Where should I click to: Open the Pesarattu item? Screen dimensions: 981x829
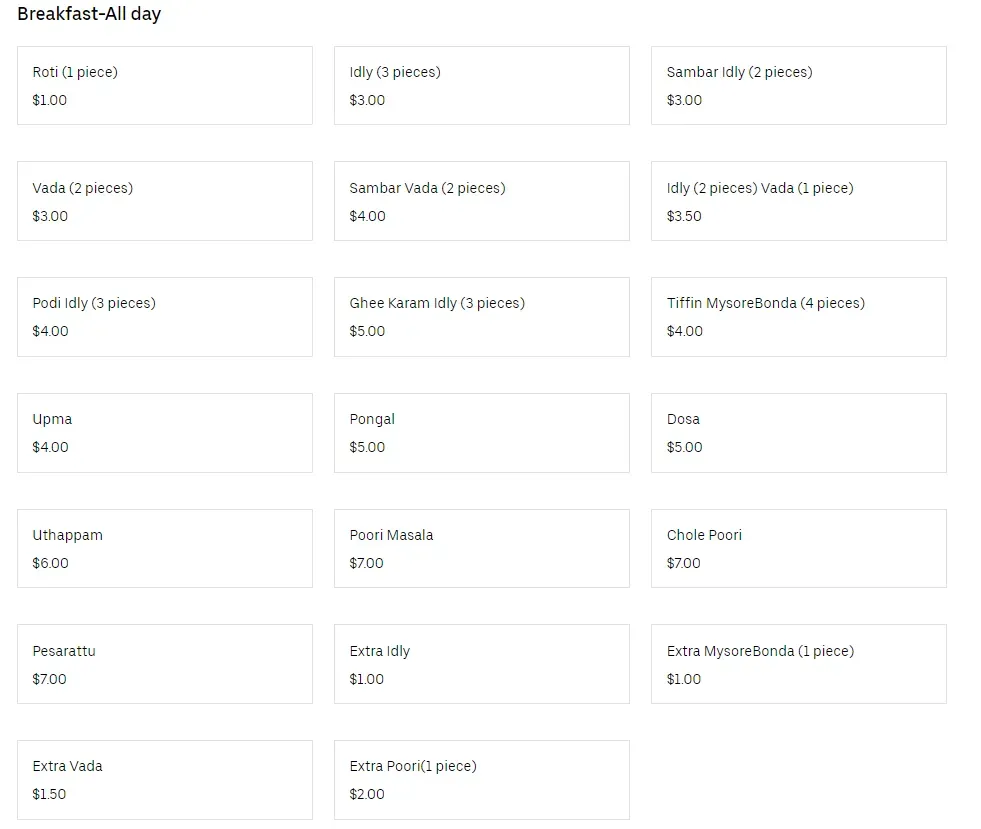[x=164, y=664]
